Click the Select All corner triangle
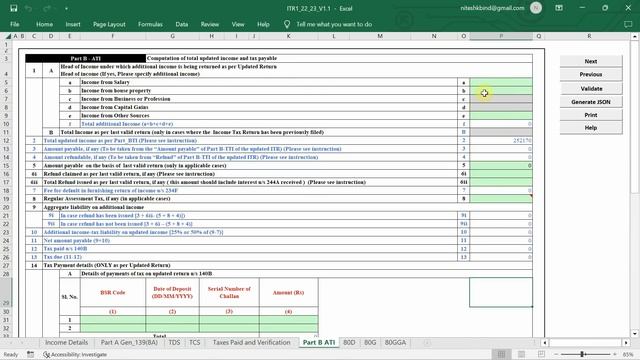 point(8,36)
